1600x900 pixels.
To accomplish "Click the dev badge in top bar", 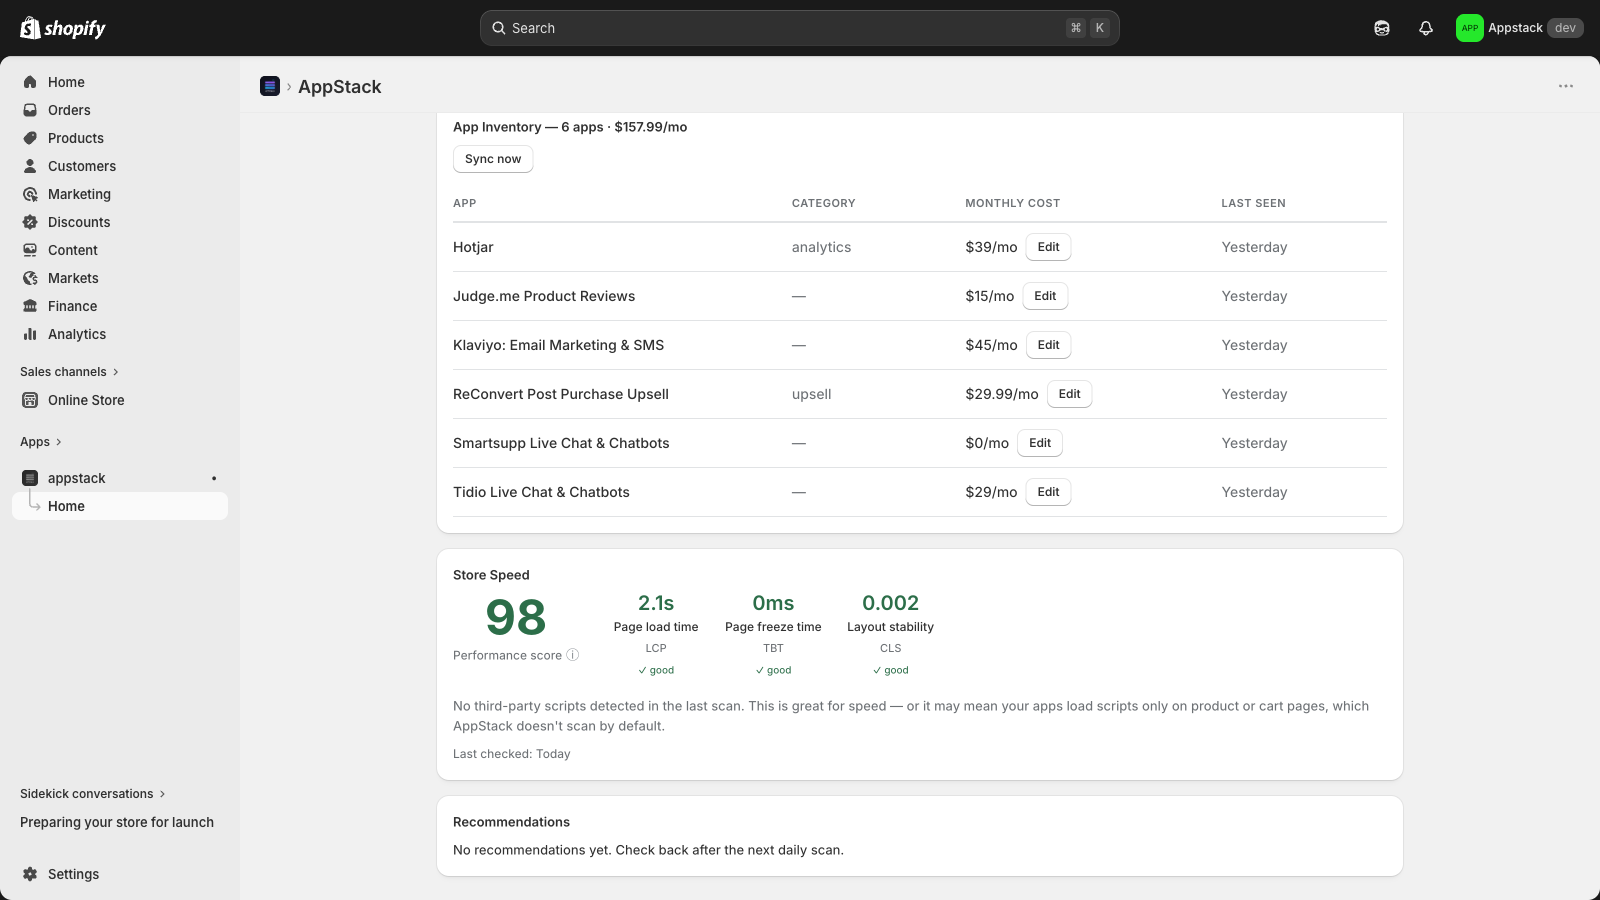I will pyautogui.click(x=1565, y=28).
